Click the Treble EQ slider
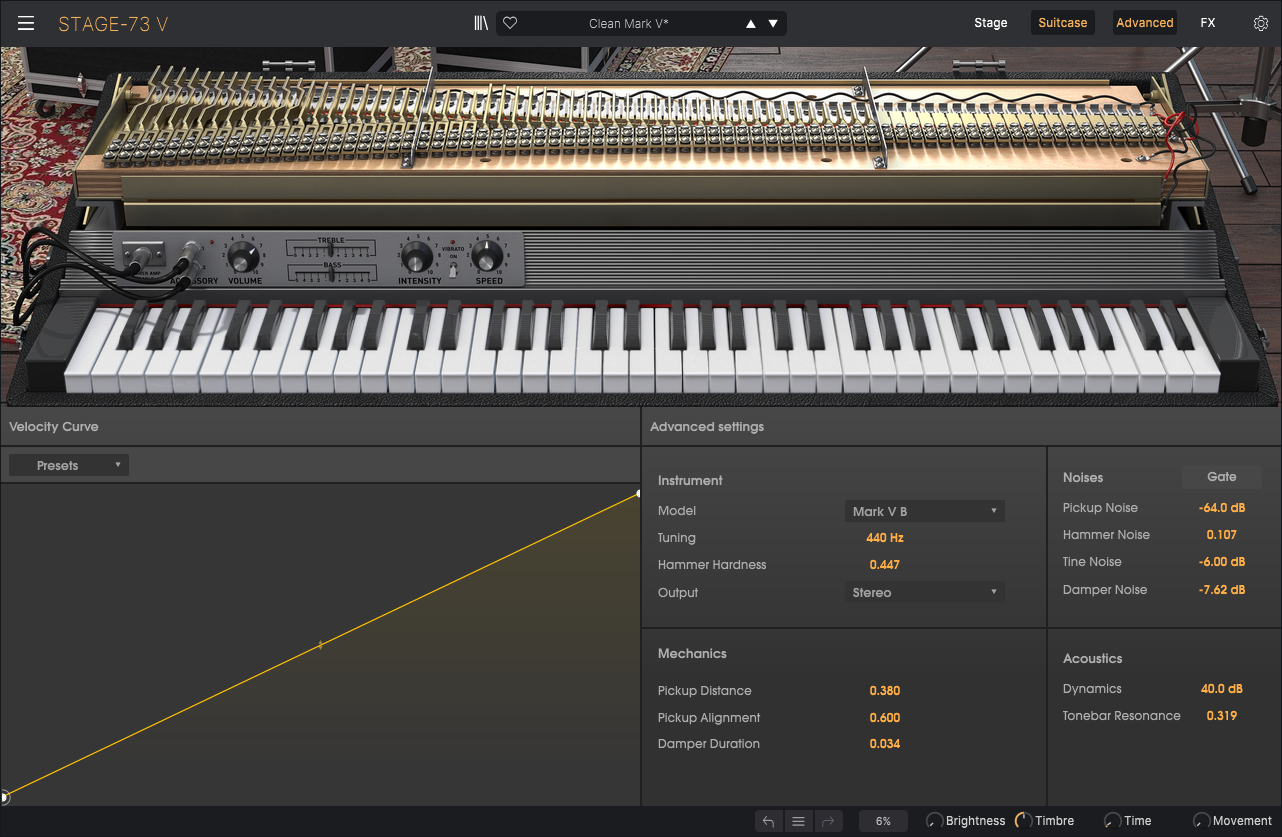The height and width of the screenshot is (837, 1282). click(x=330, y=249)
